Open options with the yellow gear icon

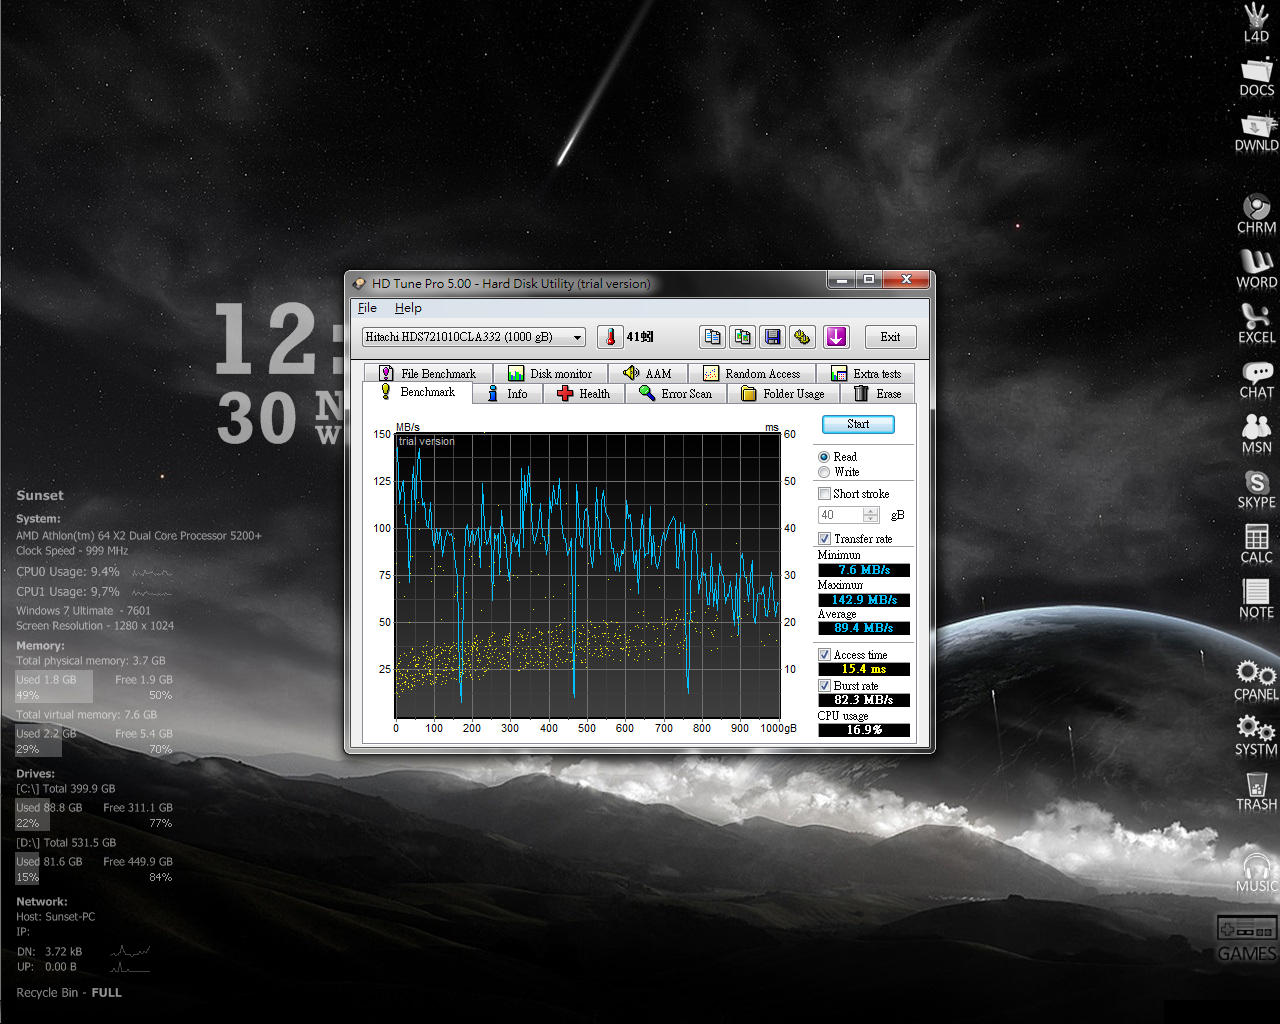click(802, 337)
